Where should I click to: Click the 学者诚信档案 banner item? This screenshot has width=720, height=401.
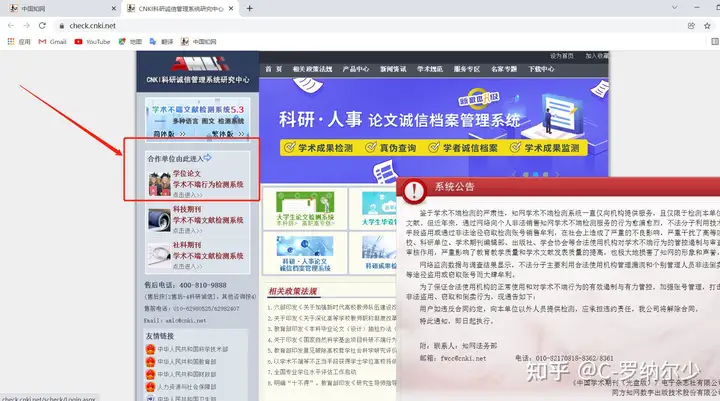[463, 148]
